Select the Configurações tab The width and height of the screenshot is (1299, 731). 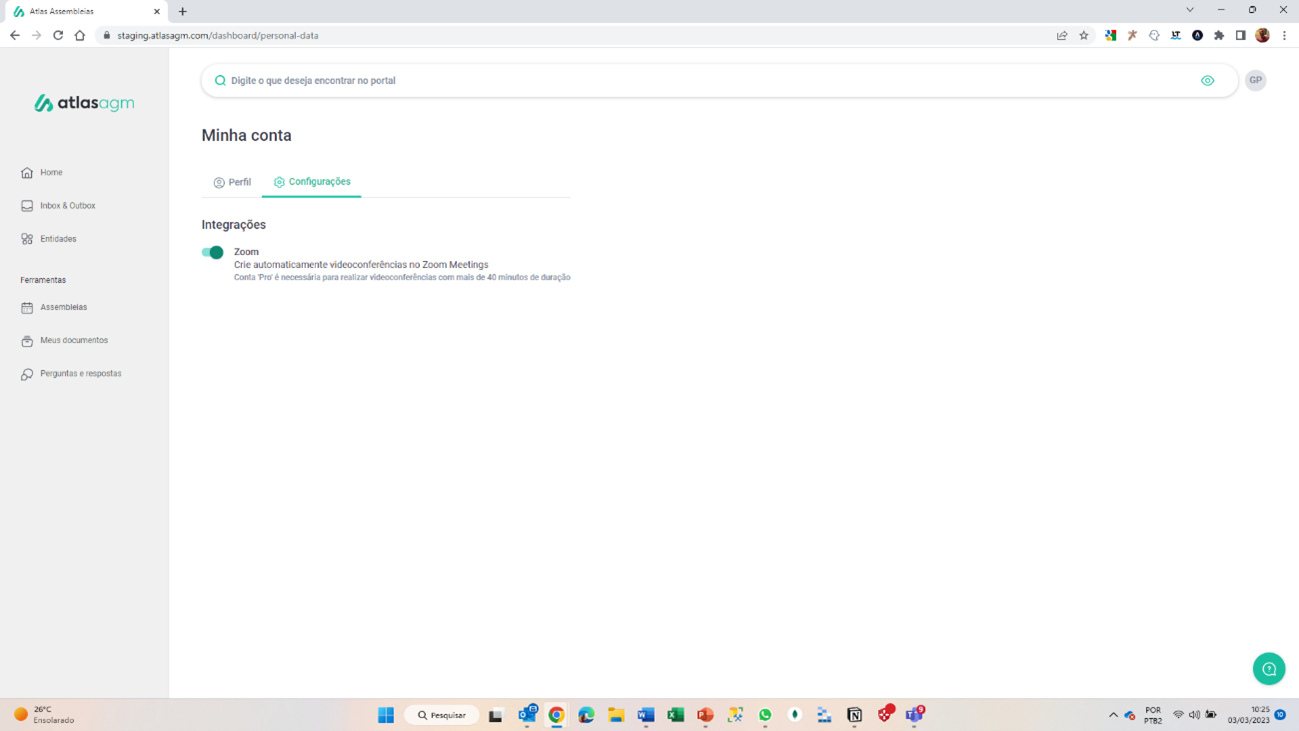[312, 182]
